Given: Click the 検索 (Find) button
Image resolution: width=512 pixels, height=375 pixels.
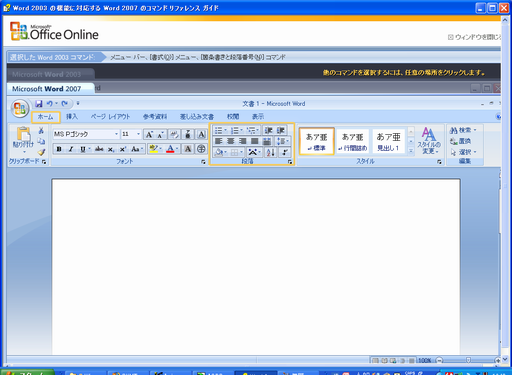Looking at the screenshot, I should click(x=463, y=130).
